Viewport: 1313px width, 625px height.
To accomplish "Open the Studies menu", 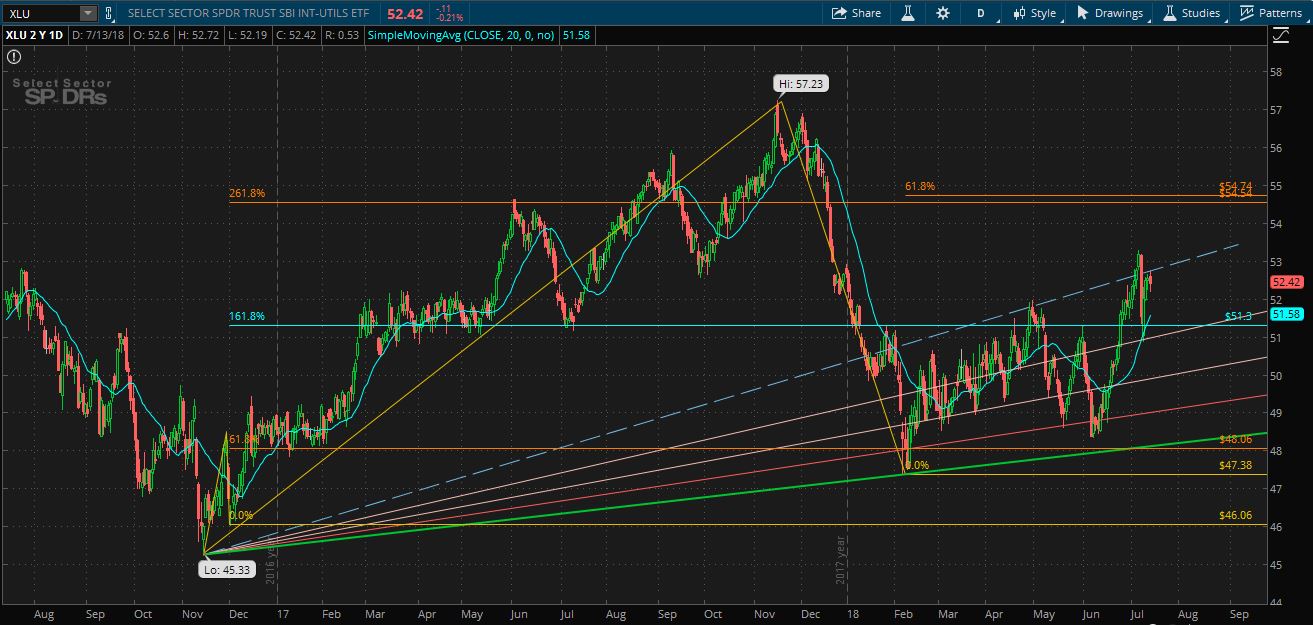I will tap(1192, 13).
